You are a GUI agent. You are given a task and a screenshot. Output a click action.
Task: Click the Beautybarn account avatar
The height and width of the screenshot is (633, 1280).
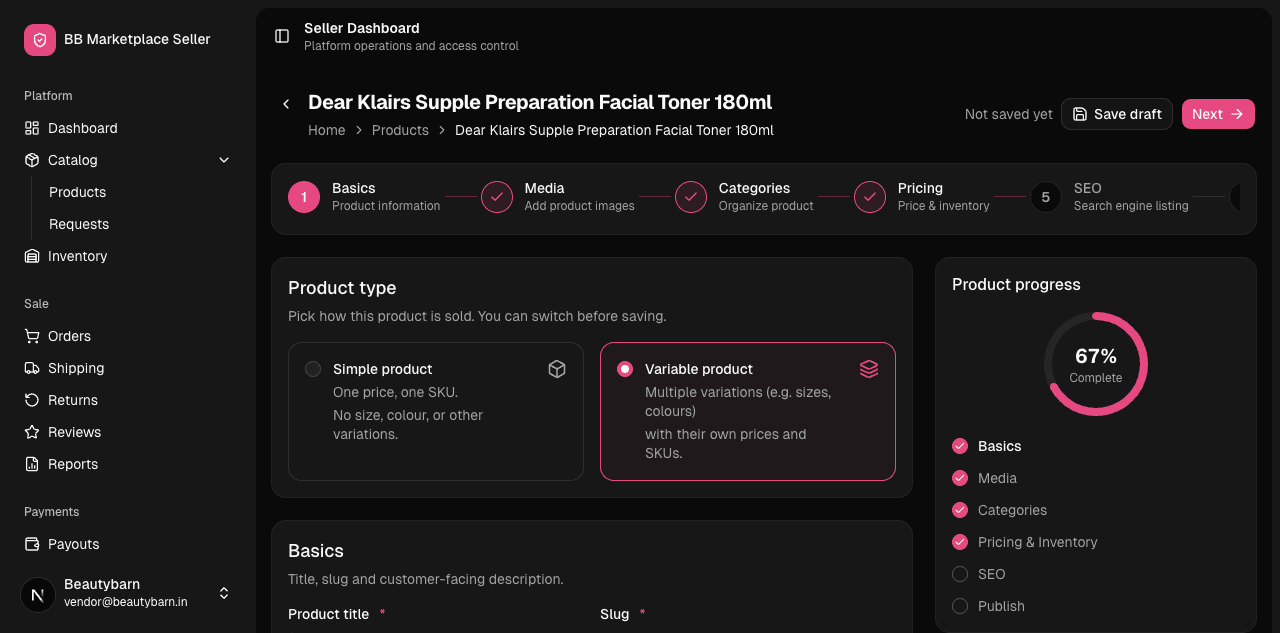pyautogui.click(x=38, y=594)
